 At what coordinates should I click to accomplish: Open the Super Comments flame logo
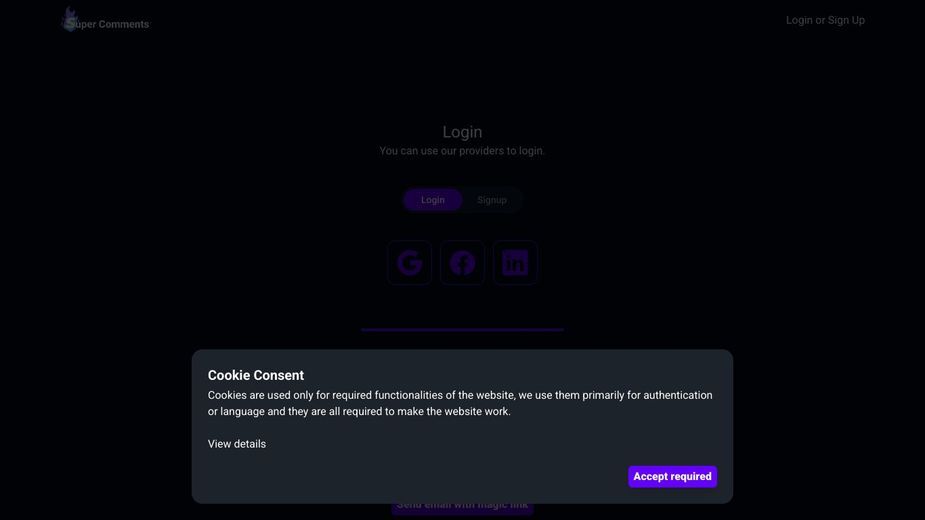pos(70,19)
